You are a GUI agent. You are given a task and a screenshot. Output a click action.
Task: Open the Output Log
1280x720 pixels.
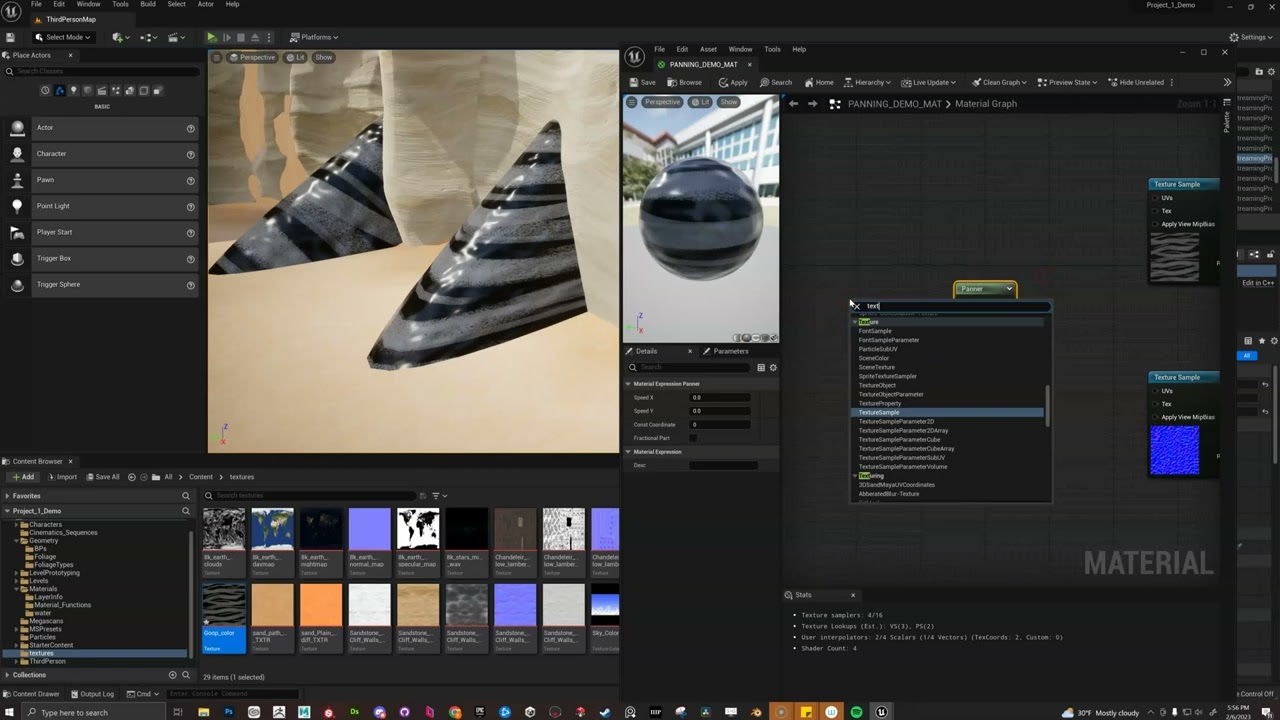coord(91,693)
